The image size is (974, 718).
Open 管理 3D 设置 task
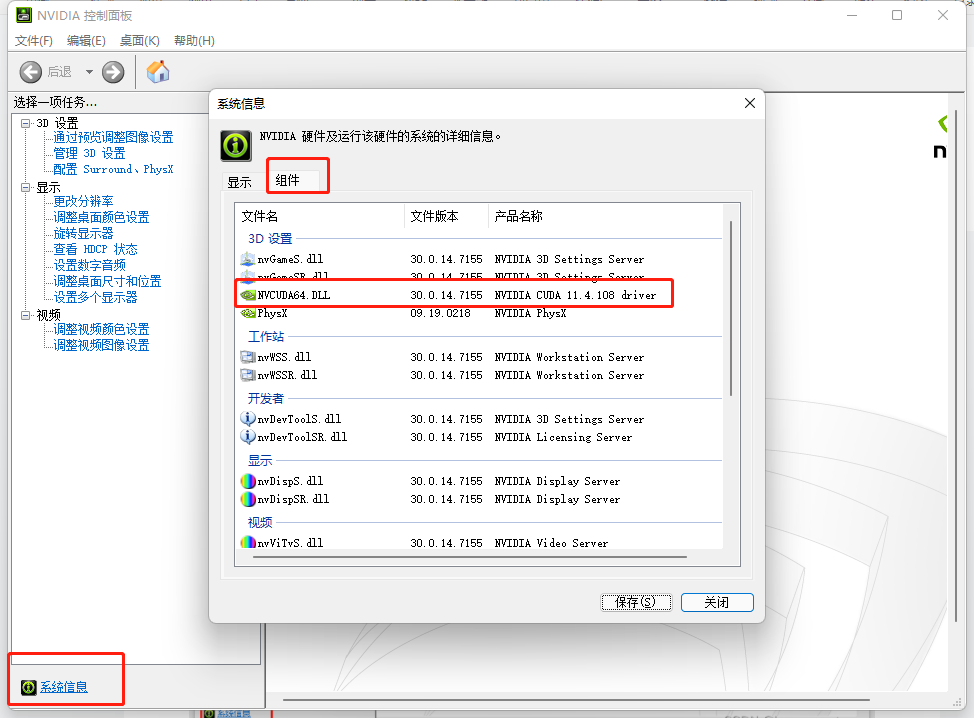[x=89, y=153]
